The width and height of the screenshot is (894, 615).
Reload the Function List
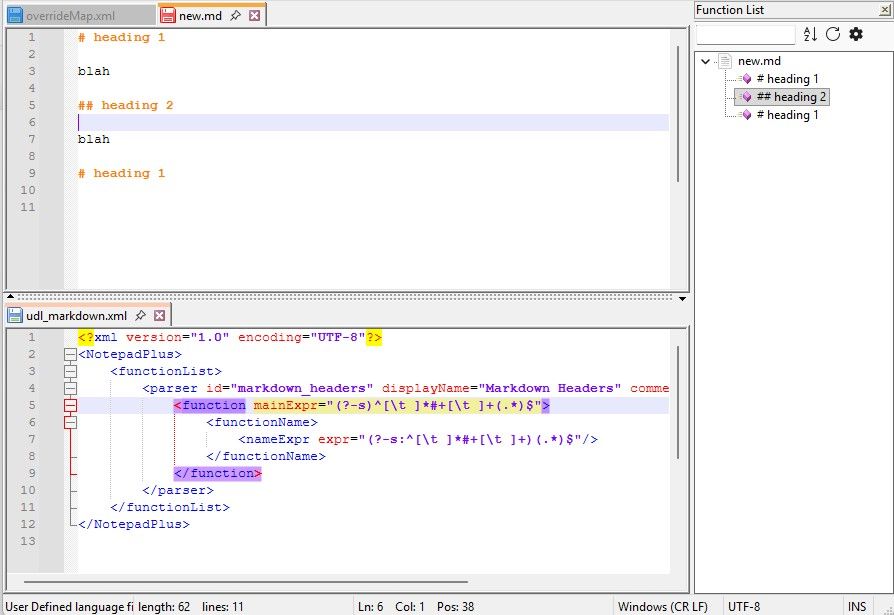pos(833,34)
